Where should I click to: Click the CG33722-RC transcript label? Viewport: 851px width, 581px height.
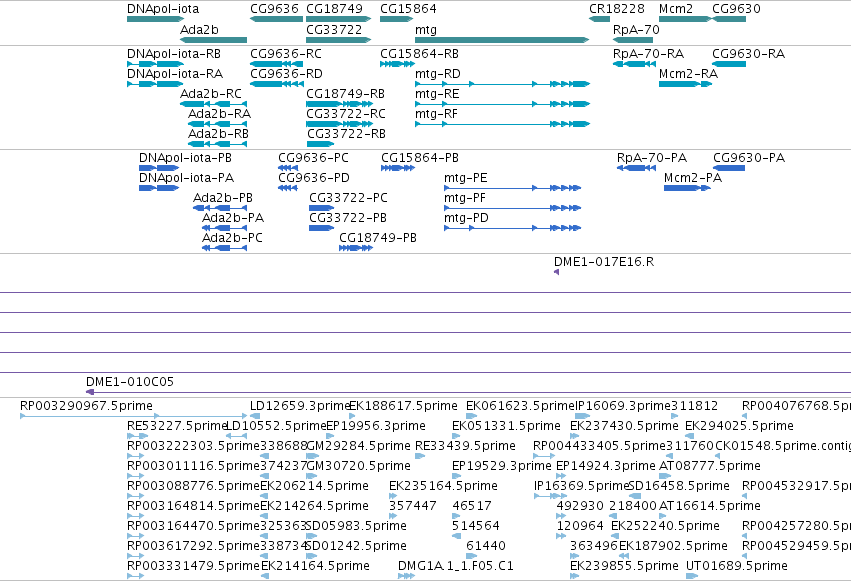pos(346,114)
